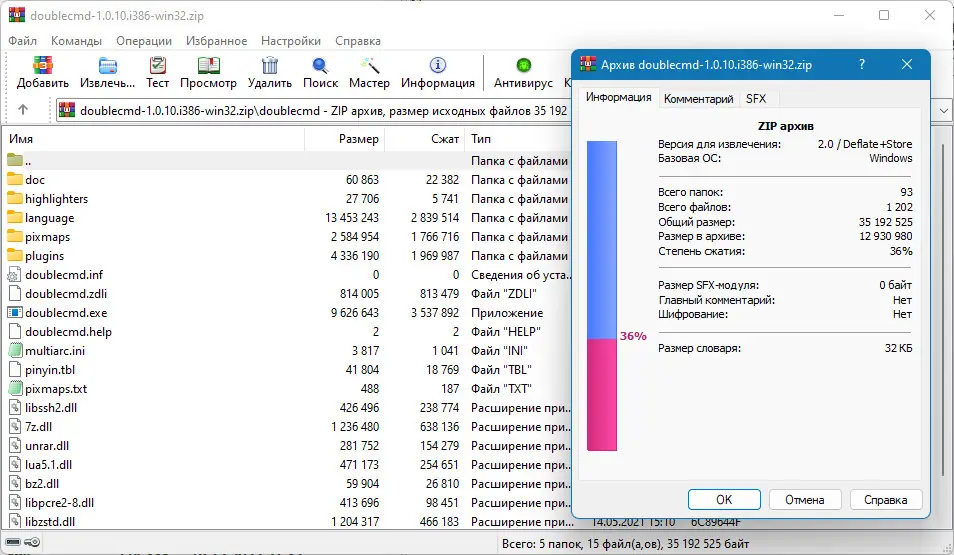Screen dimensions: 954x555
Task: Click the Информация toolbar icon
Action: tap(437, 65)
